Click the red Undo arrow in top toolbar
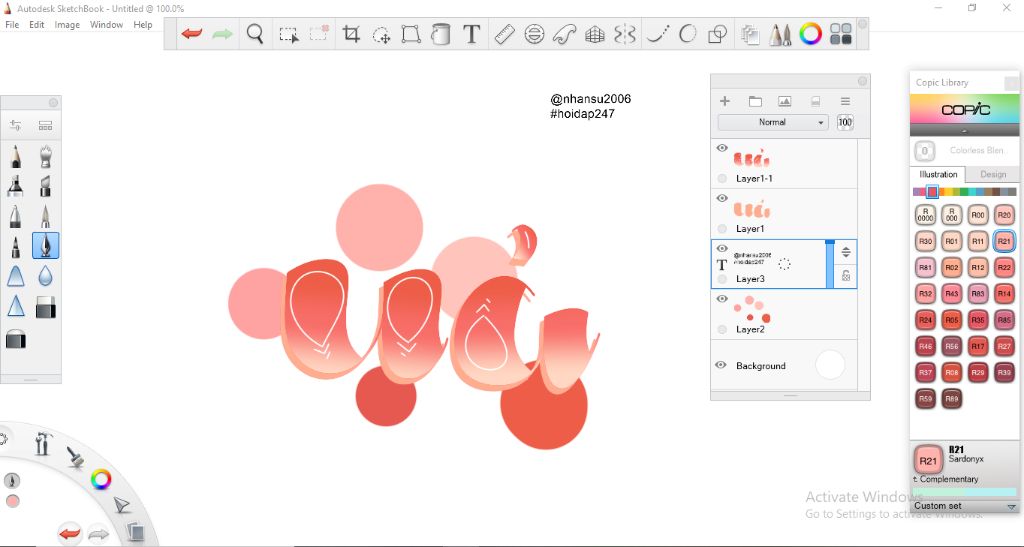This screenshot has height=547, width=1024. (x=192, y=34)
